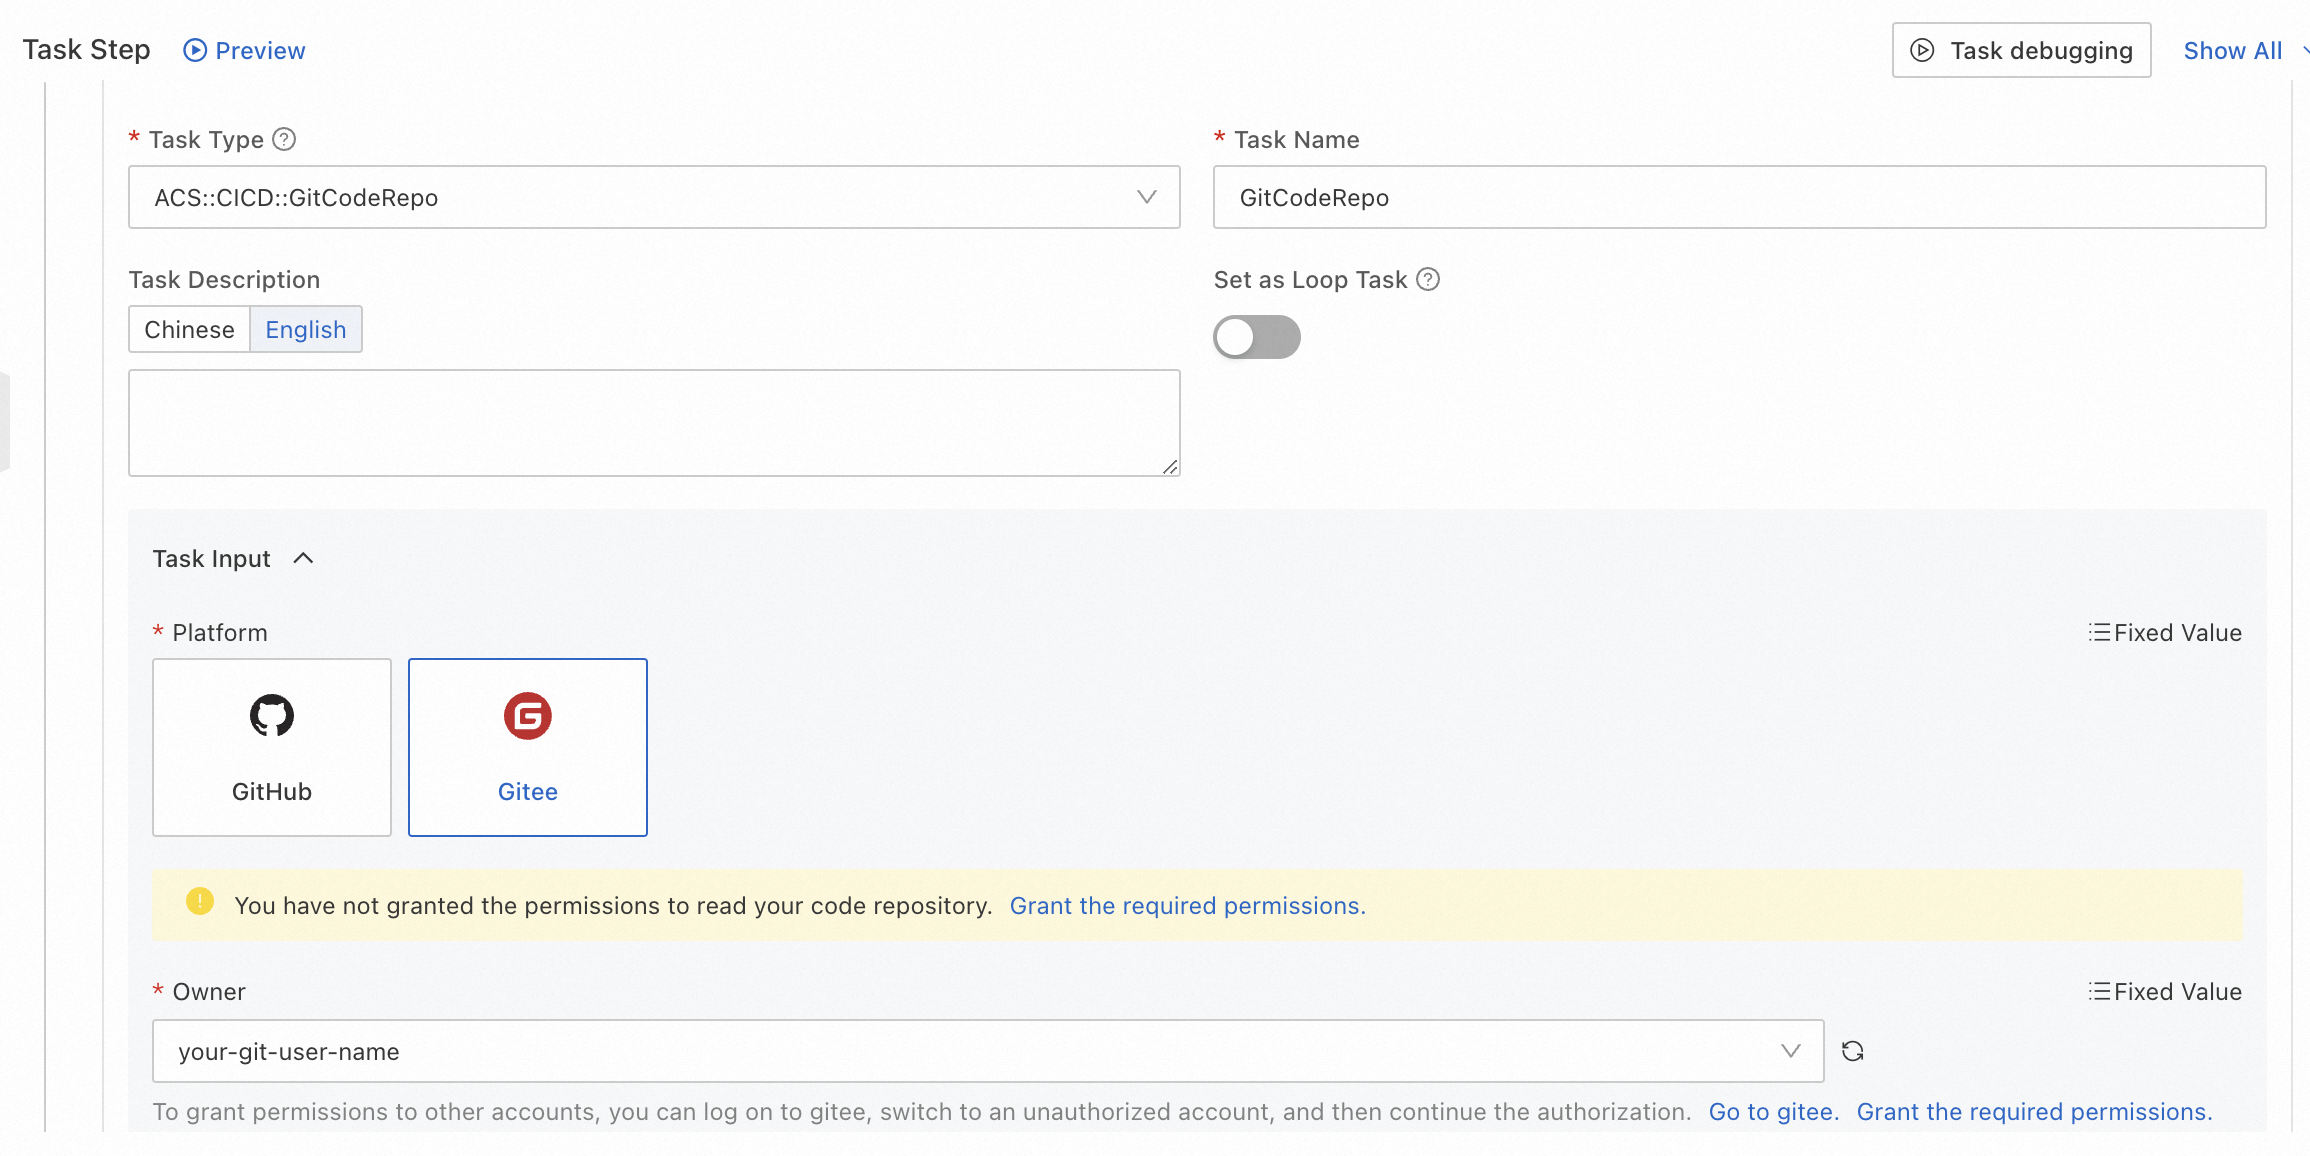Click the refresh icon beside Owner field

[x=1852, y=1051]
